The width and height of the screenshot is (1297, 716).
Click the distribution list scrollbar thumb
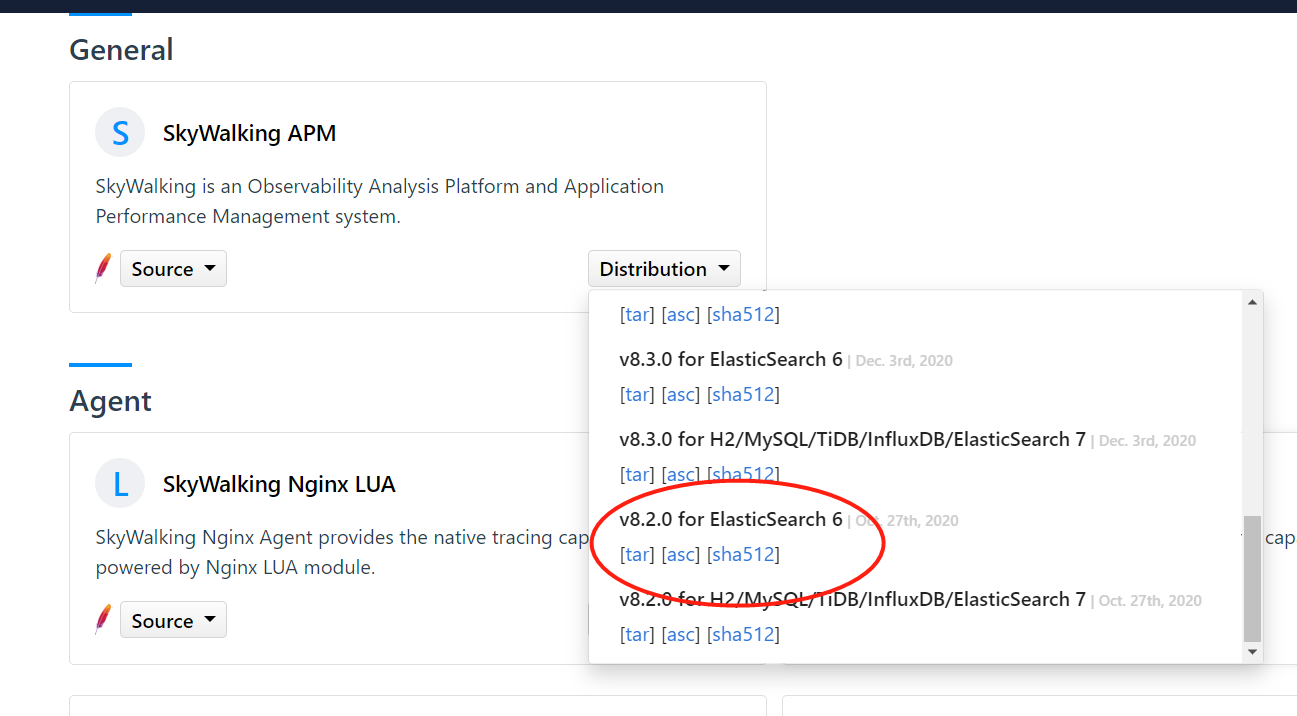click(x=1252, y=578)
